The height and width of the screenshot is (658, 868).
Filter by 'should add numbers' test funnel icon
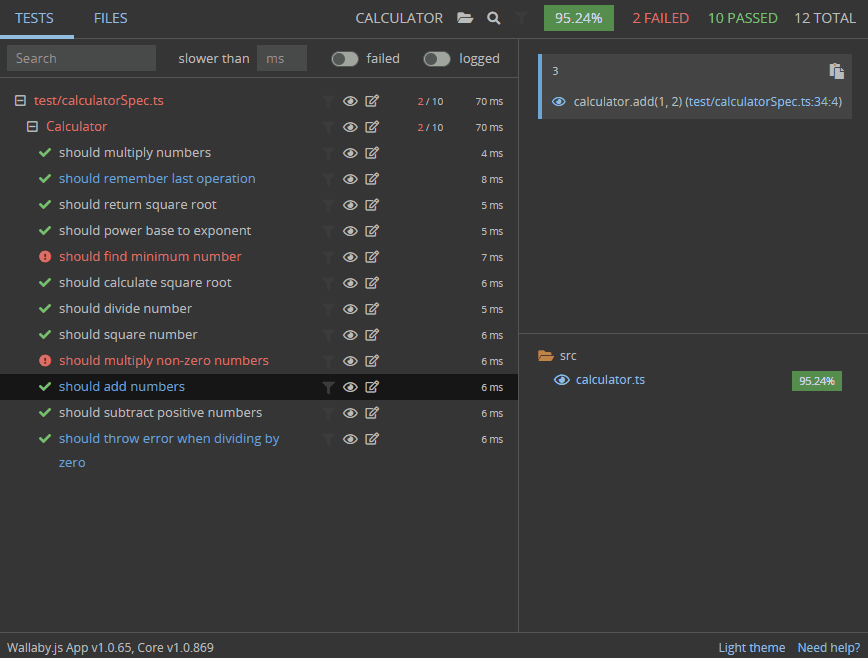click(x=328, y=387)
